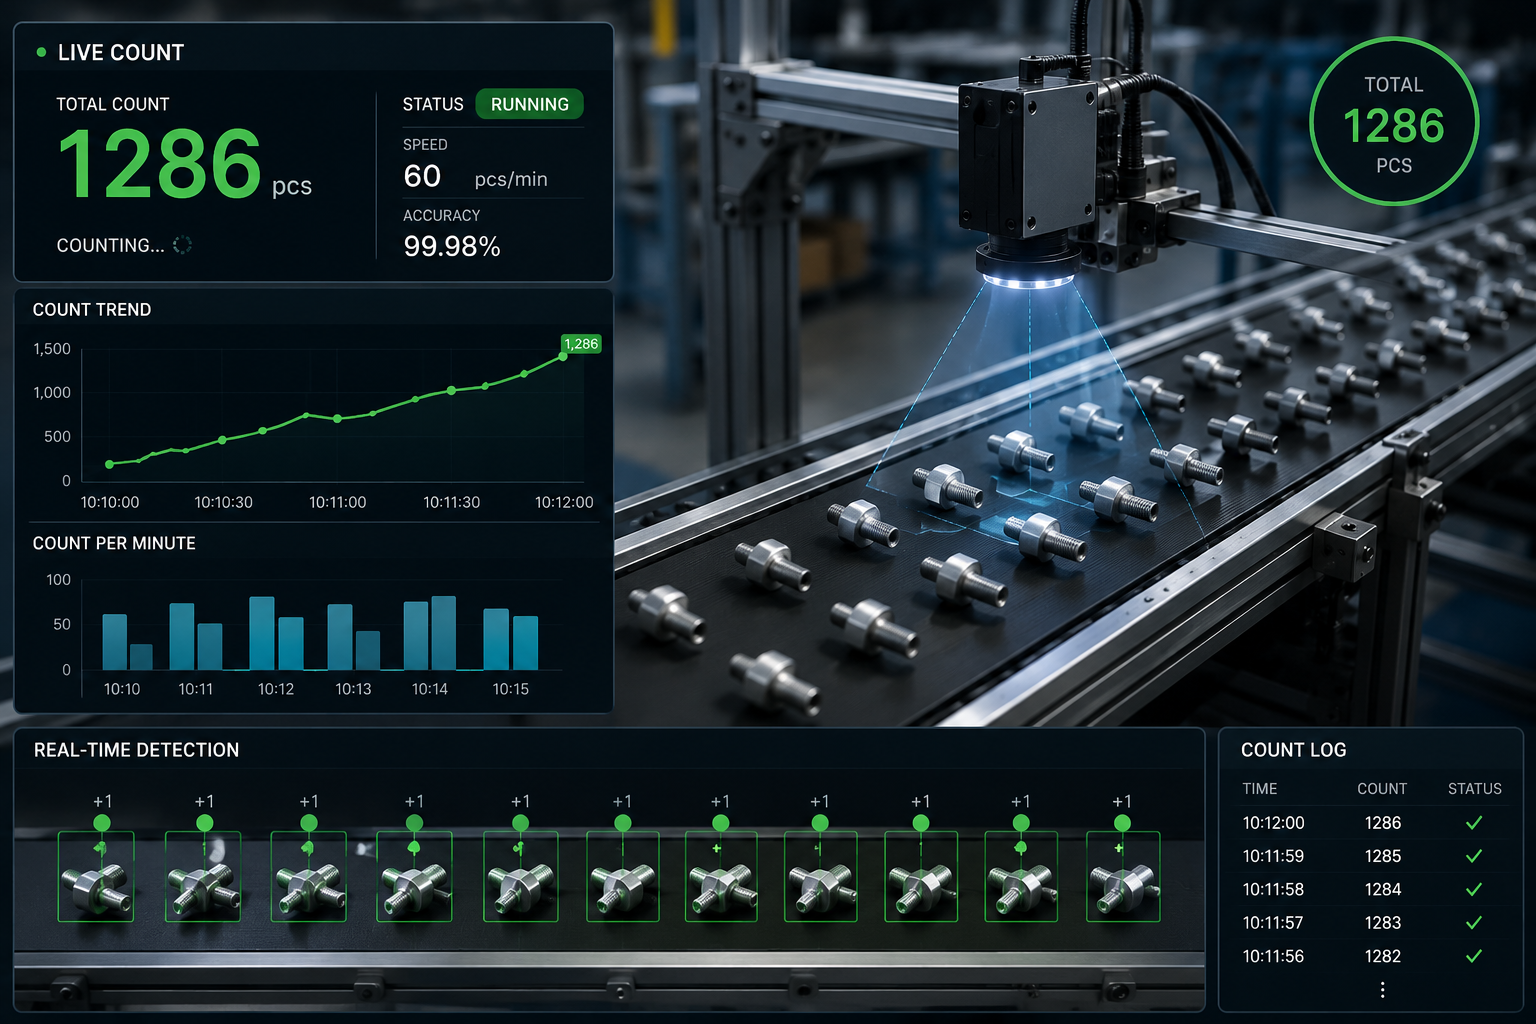
Task: Click the STATUS column header in Count Log
Action: click(x=1474, y=789)
